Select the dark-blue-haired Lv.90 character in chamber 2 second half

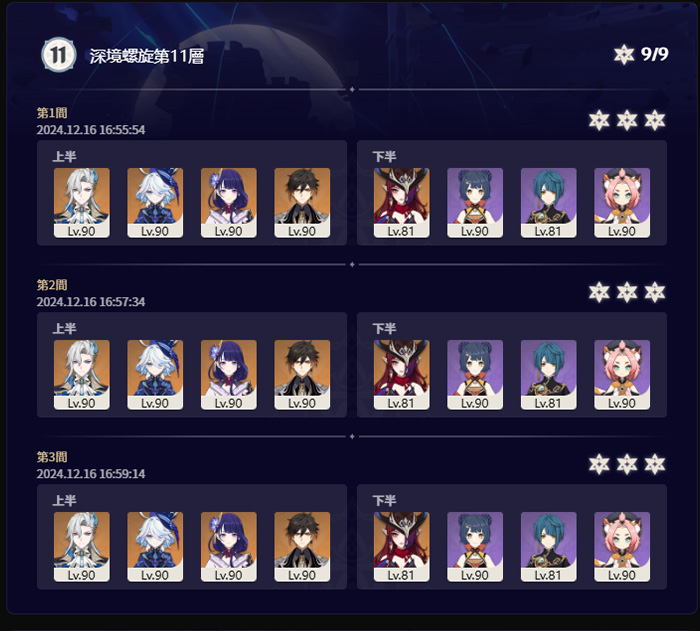tap(475, 375)
